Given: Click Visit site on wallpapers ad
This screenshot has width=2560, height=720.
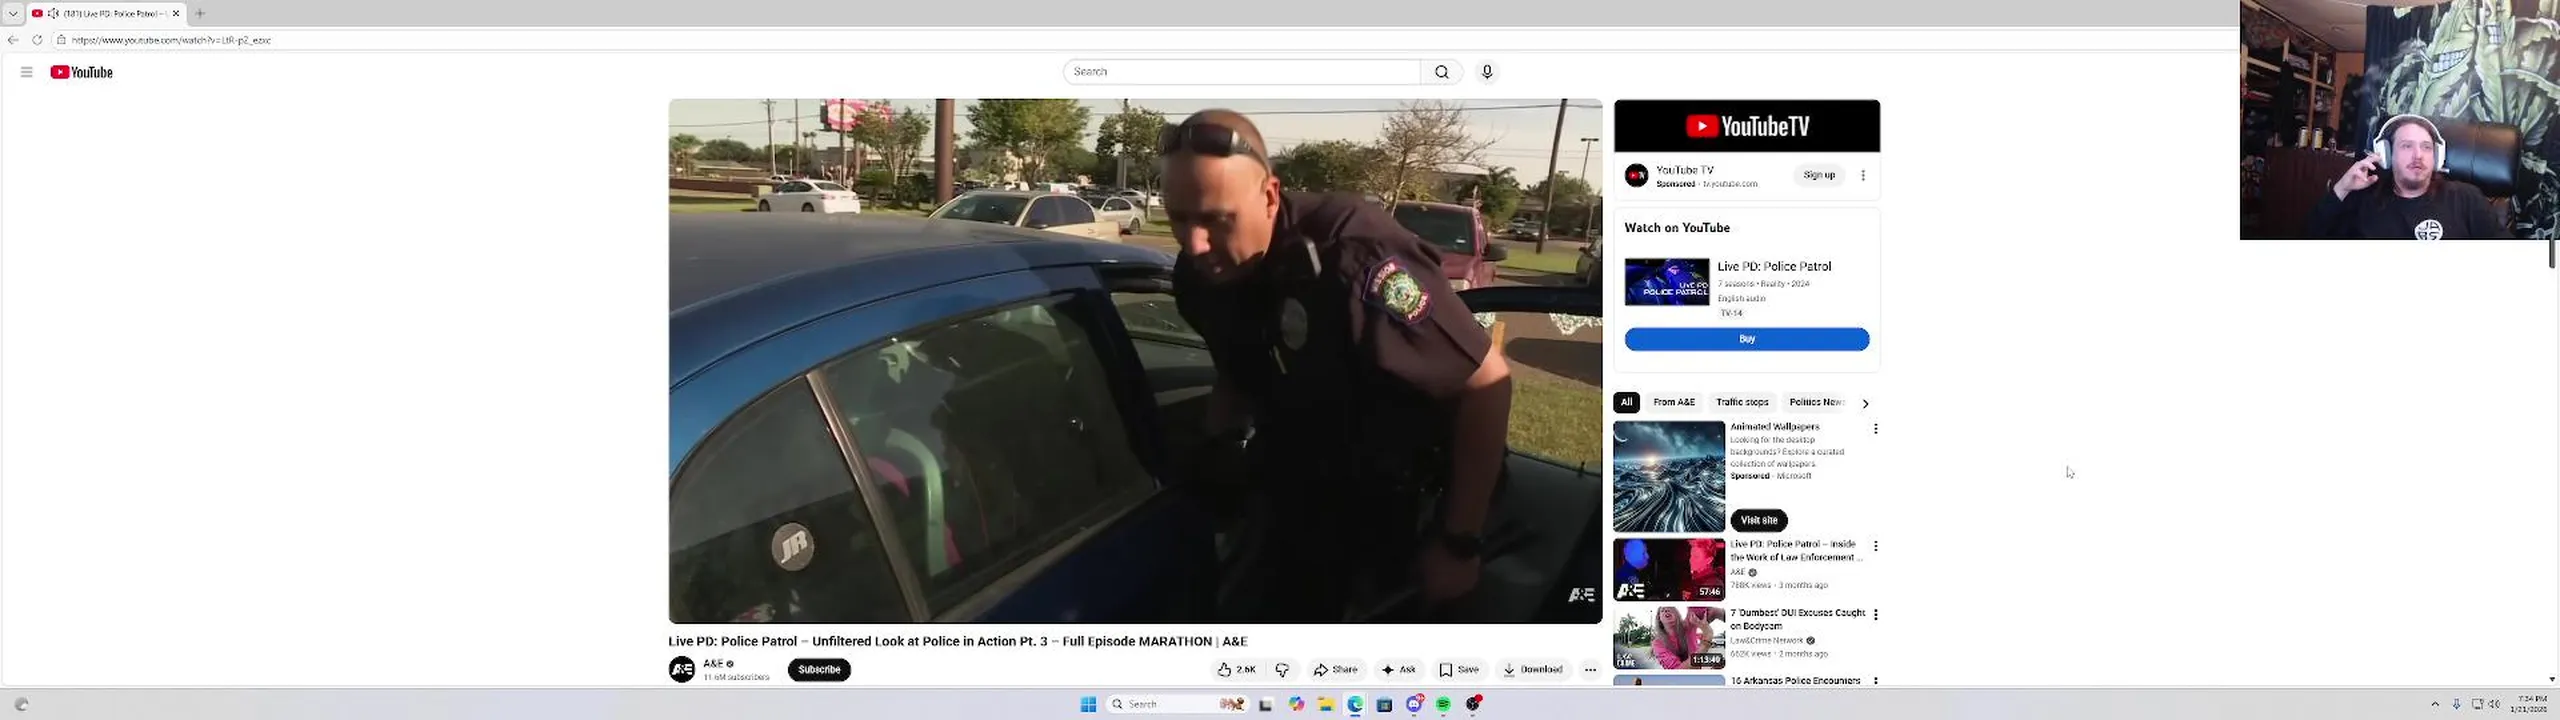Looking at the screenshot, I should point(1759,520).
